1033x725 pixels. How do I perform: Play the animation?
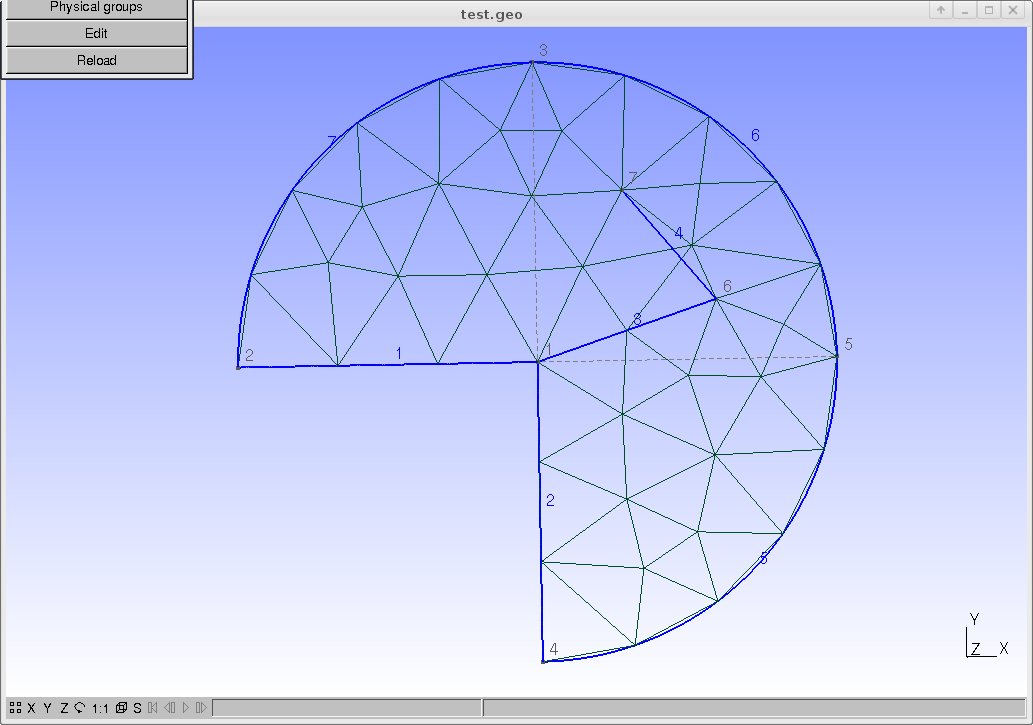185,708
